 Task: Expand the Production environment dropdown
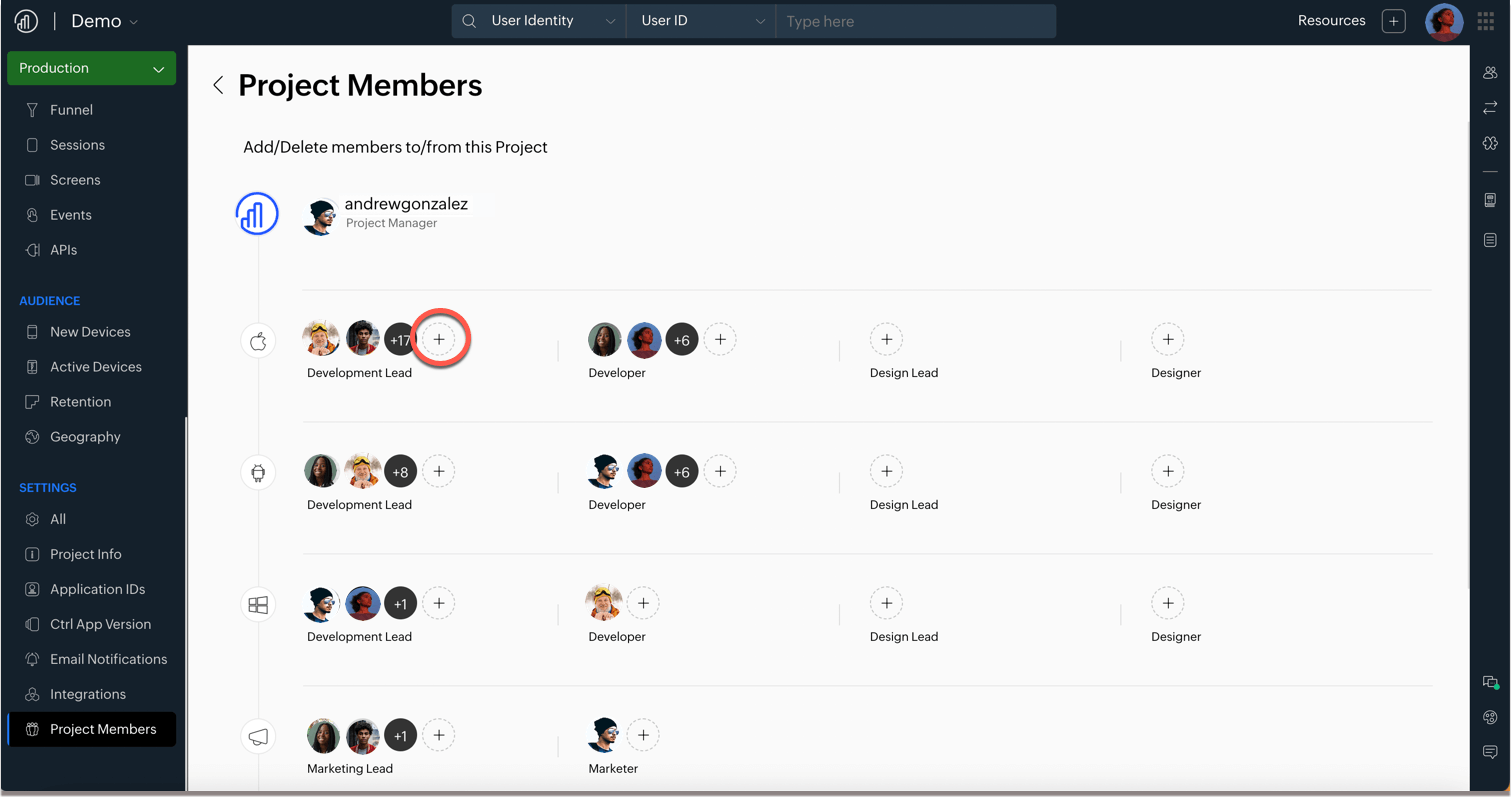(x=92, y=68)
